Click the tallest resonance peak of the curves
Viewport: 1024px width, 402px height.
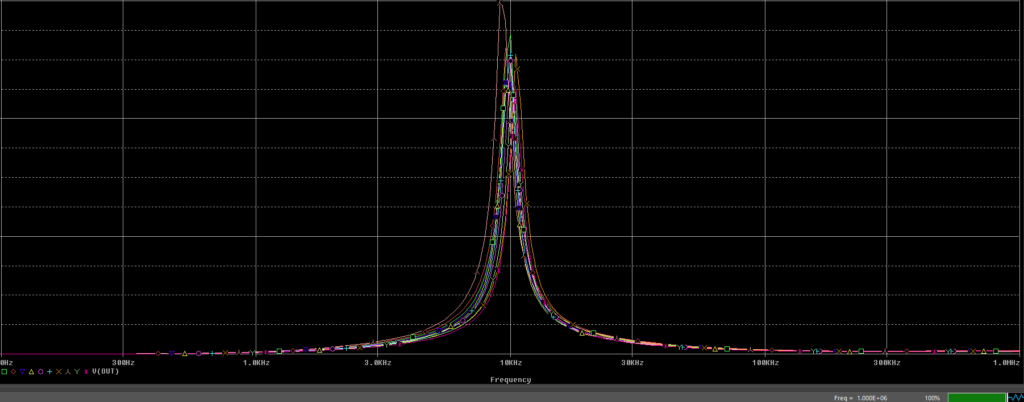coord(501,5)
